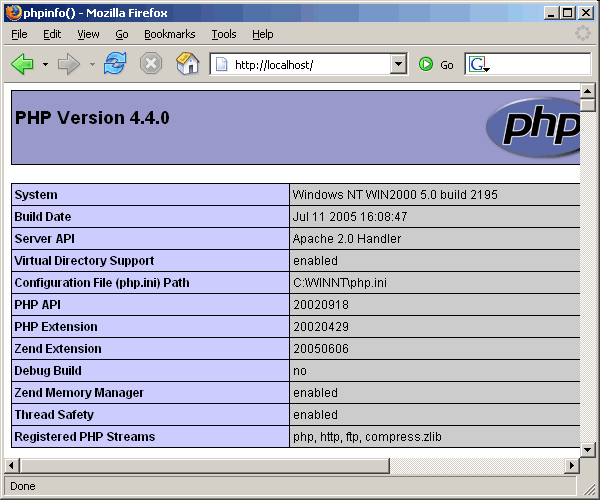Click the green Back arrow button
This screenshot has width=600, height=500.
pos(23,64)
